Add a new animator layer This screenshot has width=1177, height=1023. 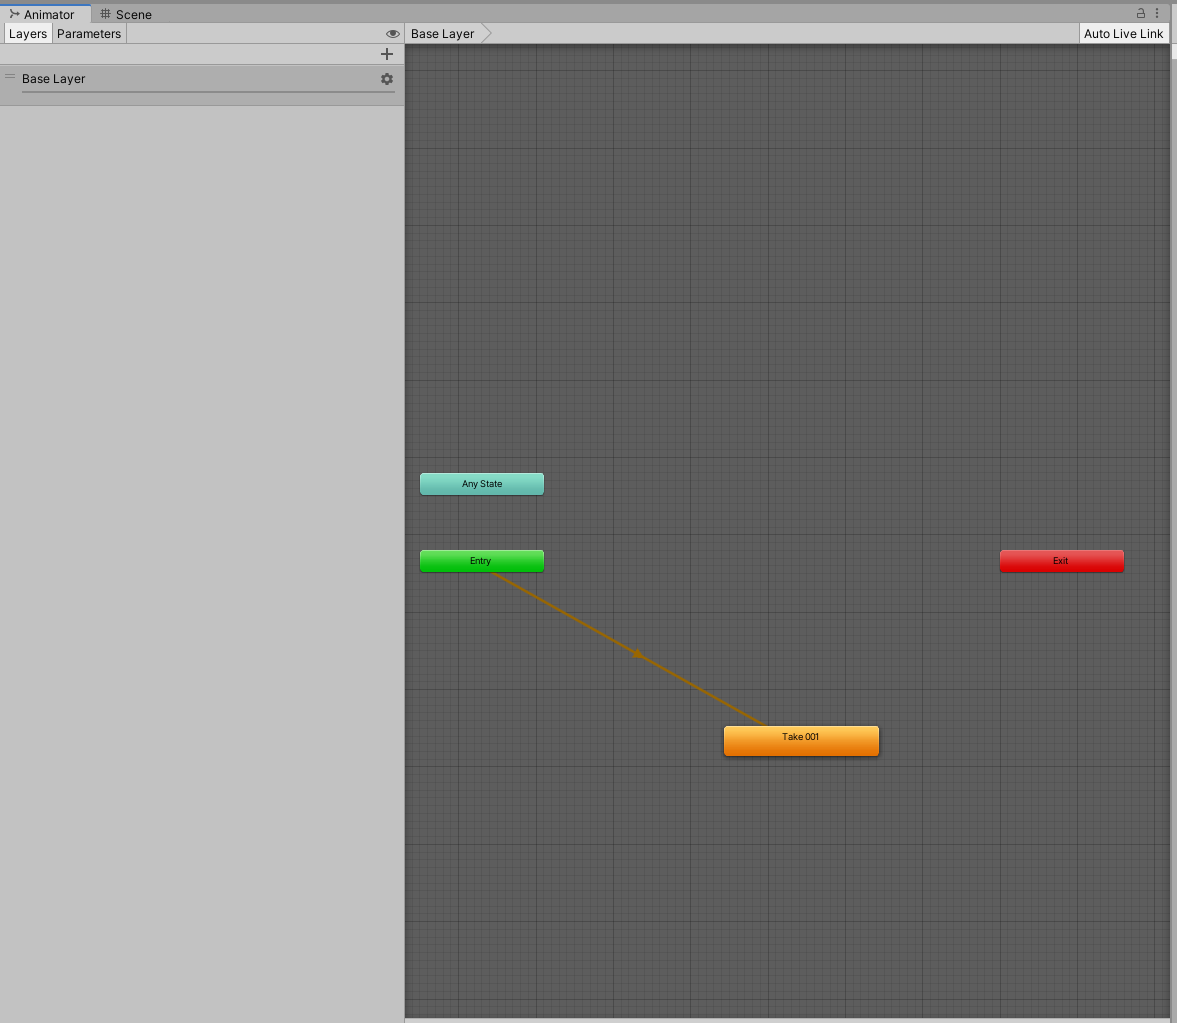[x=387, y=54]
